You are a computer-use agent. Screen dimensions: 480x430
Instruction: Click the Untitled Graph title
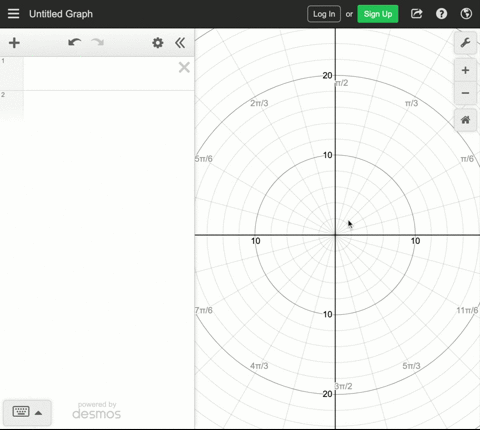point(61,14)
